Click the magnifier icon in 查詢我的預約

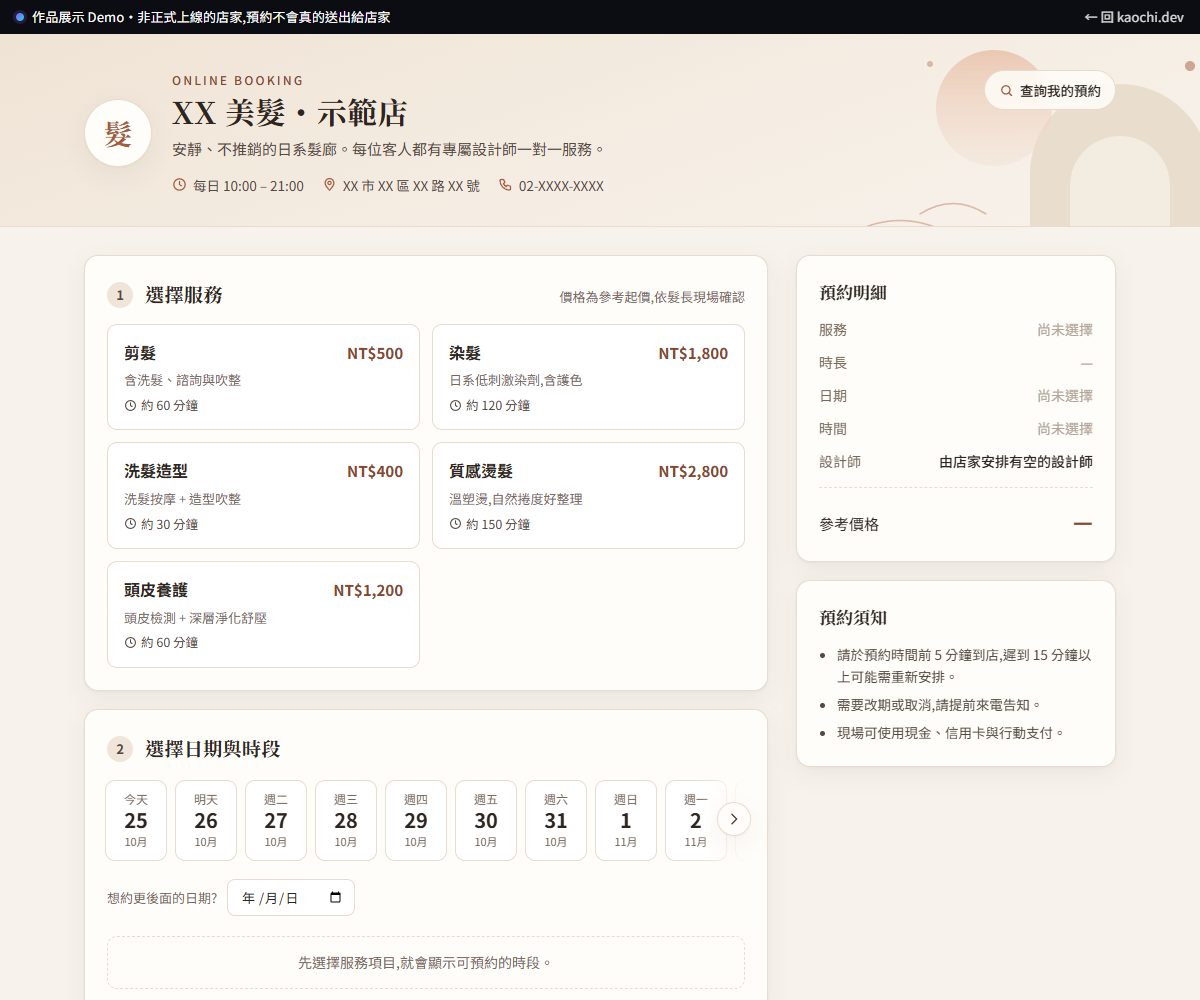[1007, 90]
